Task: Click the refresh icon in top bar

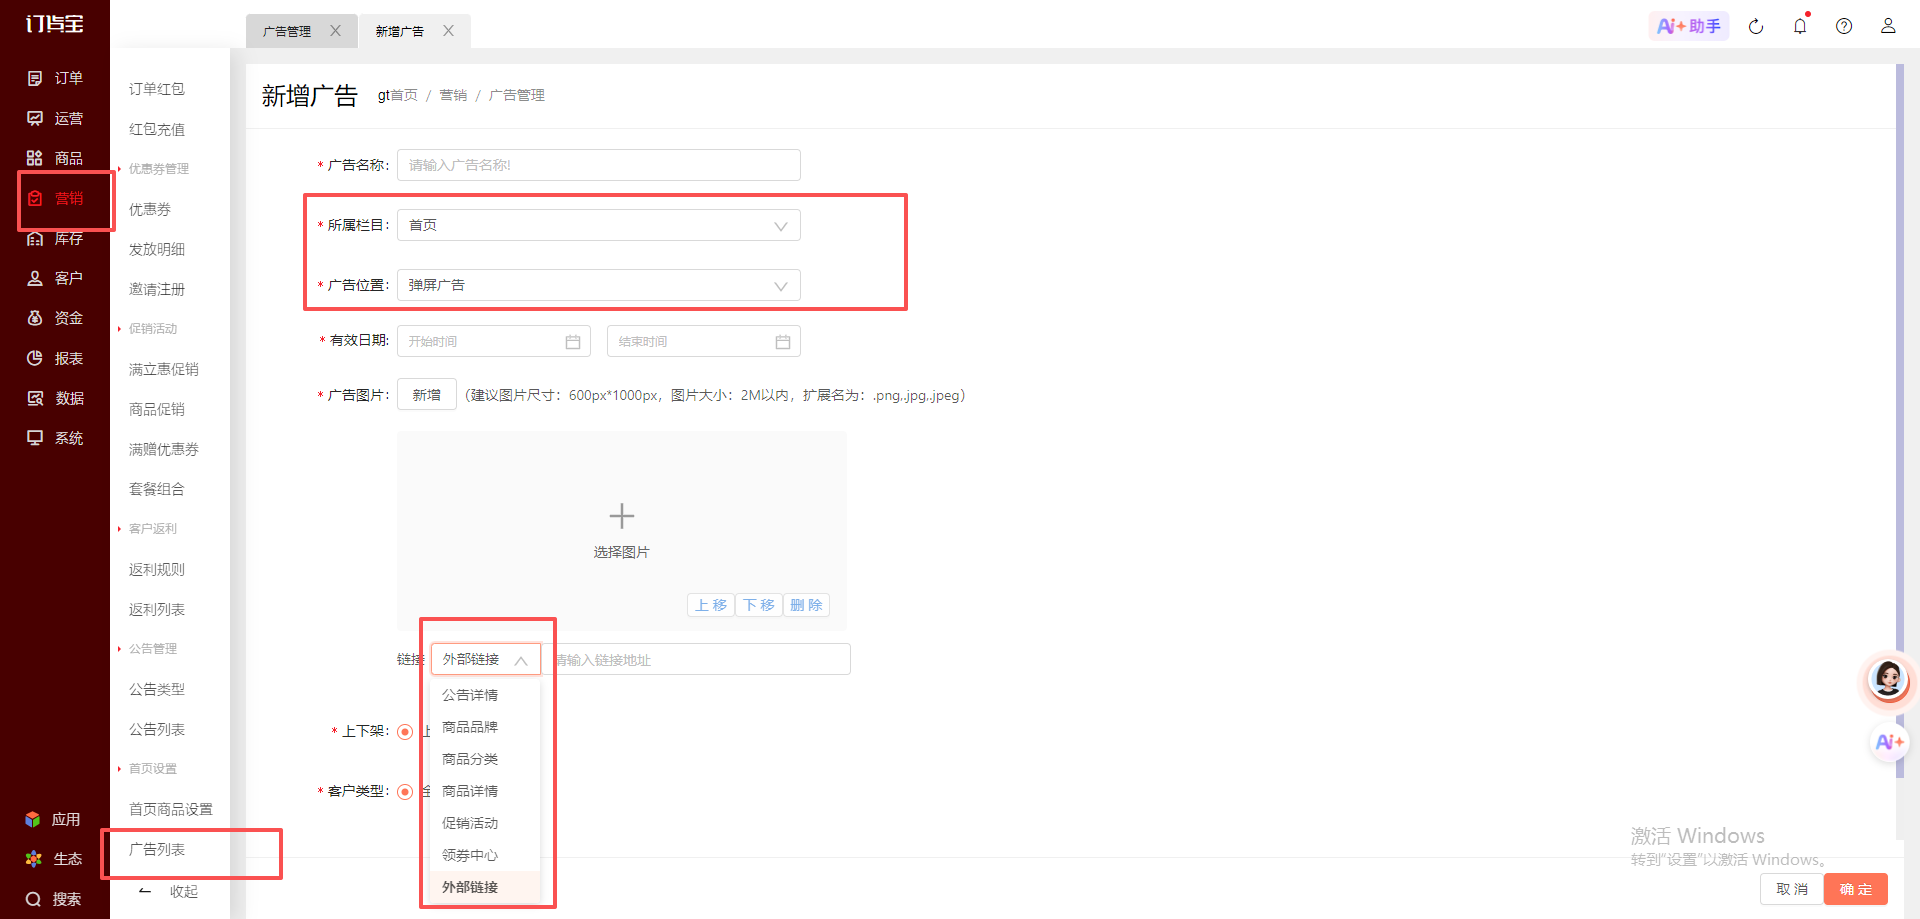Action: pyautogui.click(x=1756, y=26)
